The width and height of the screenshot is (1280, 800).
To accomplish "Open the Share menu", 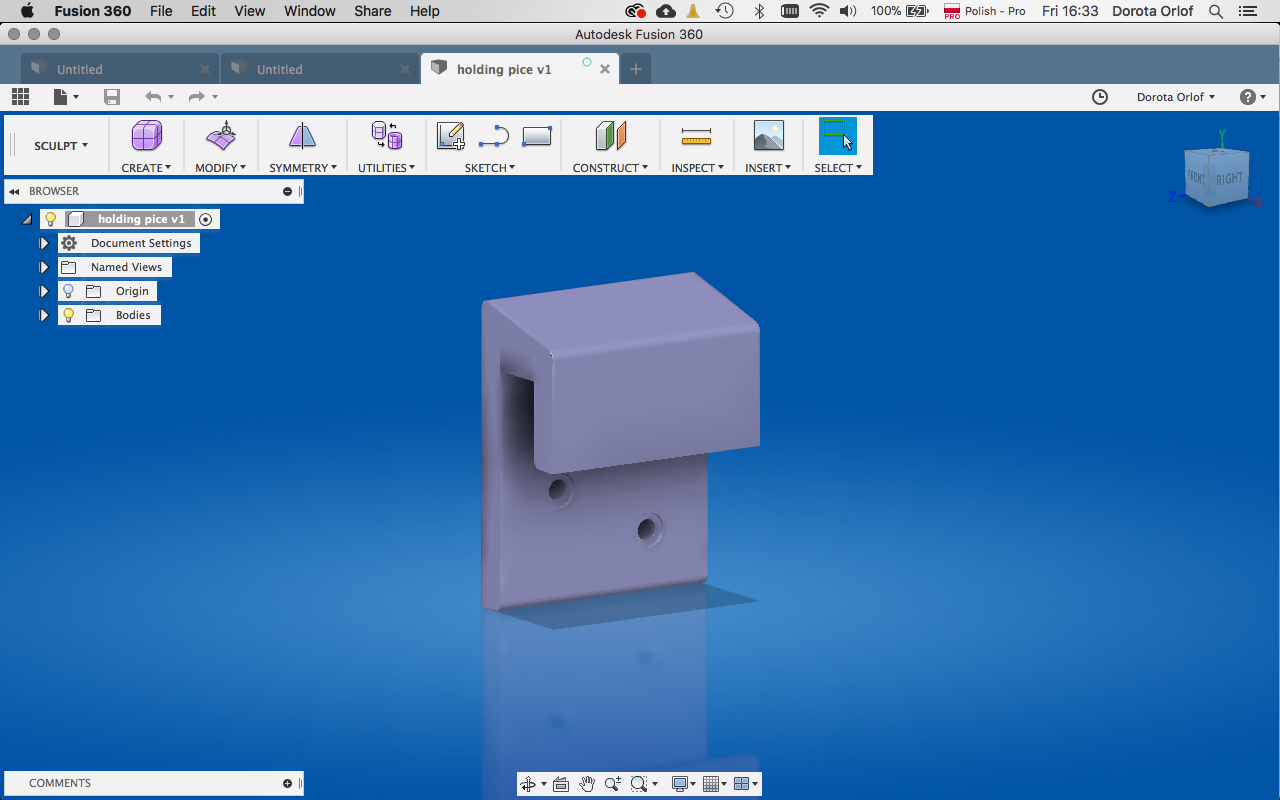I will [x=373, y=11].
